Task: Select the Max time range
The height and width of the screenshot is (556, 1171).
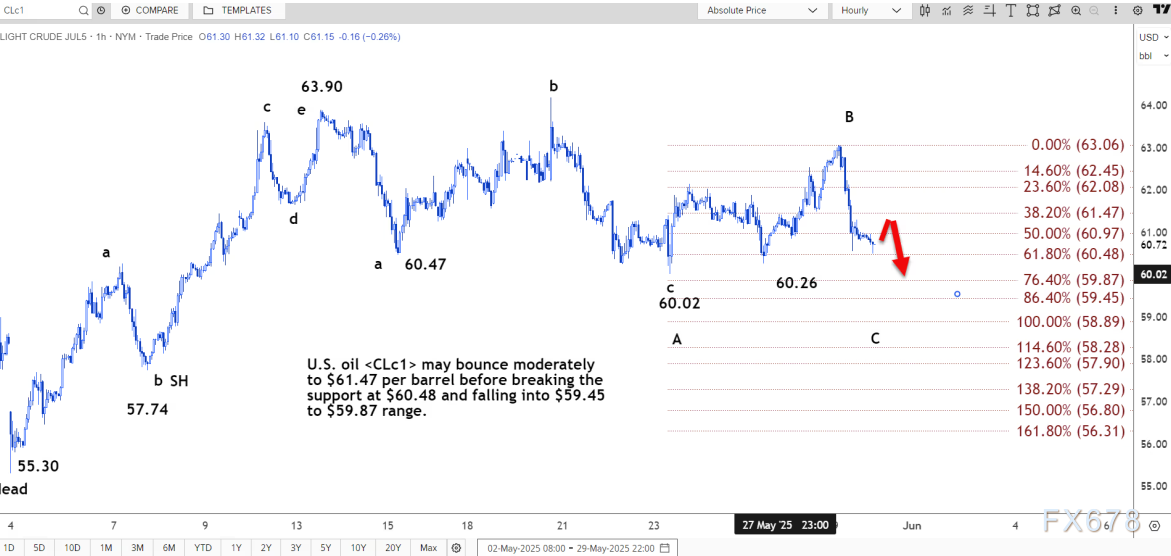Action: 428,548
